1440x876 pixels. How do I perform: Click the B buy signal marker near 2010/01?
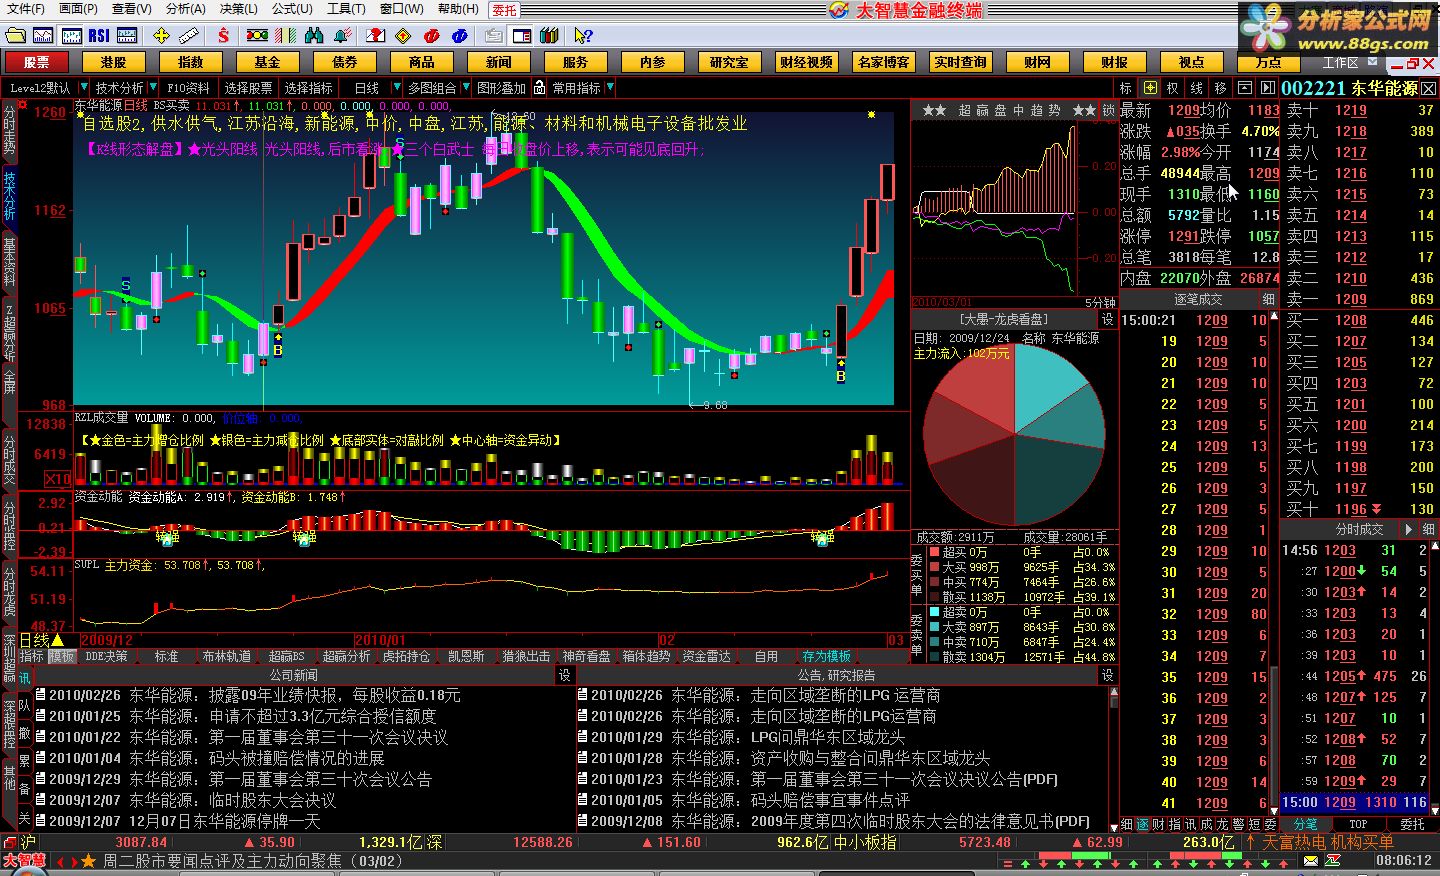coord(277,350)
